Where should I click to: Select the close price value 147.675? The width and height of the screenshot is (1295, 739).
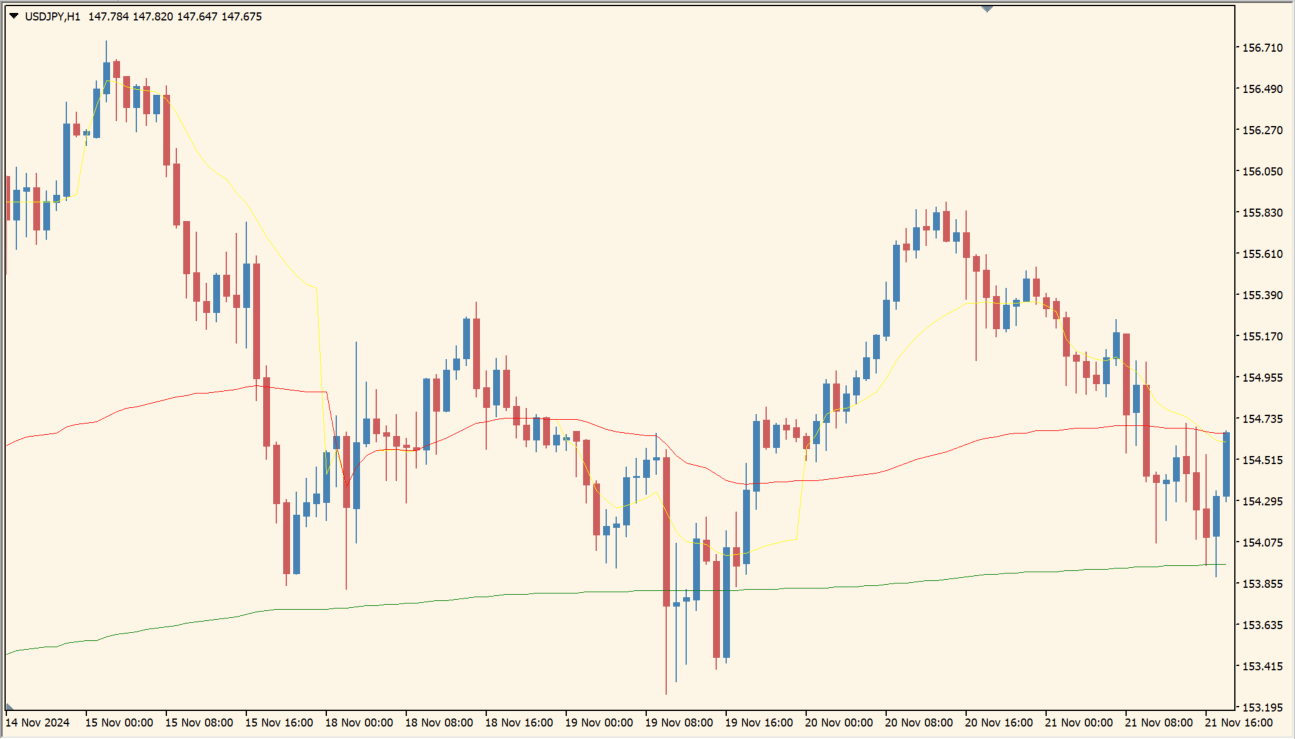pos(242,16)
